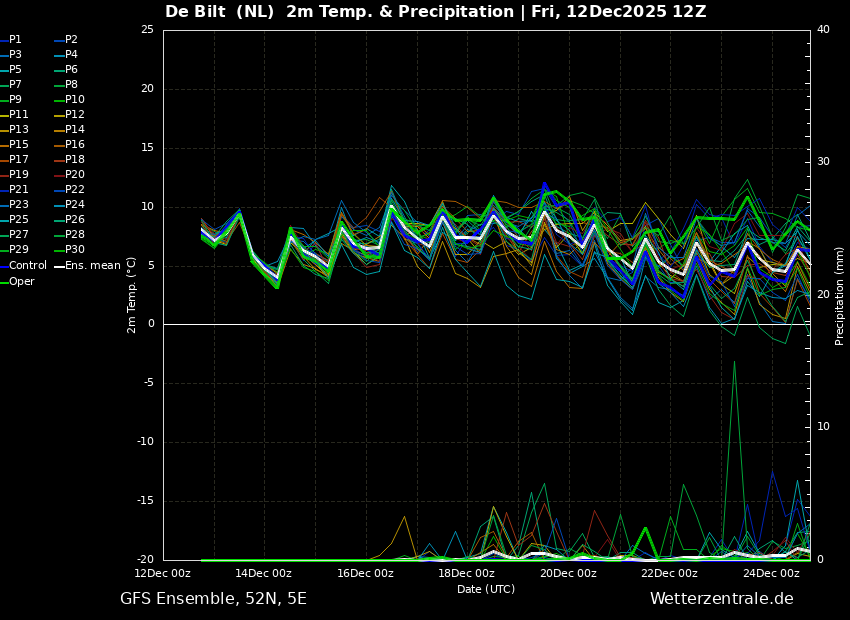This screenshot has height=620, width=850.
Task: Click the P18 legend entry
Action: click(x=70, y=159)
